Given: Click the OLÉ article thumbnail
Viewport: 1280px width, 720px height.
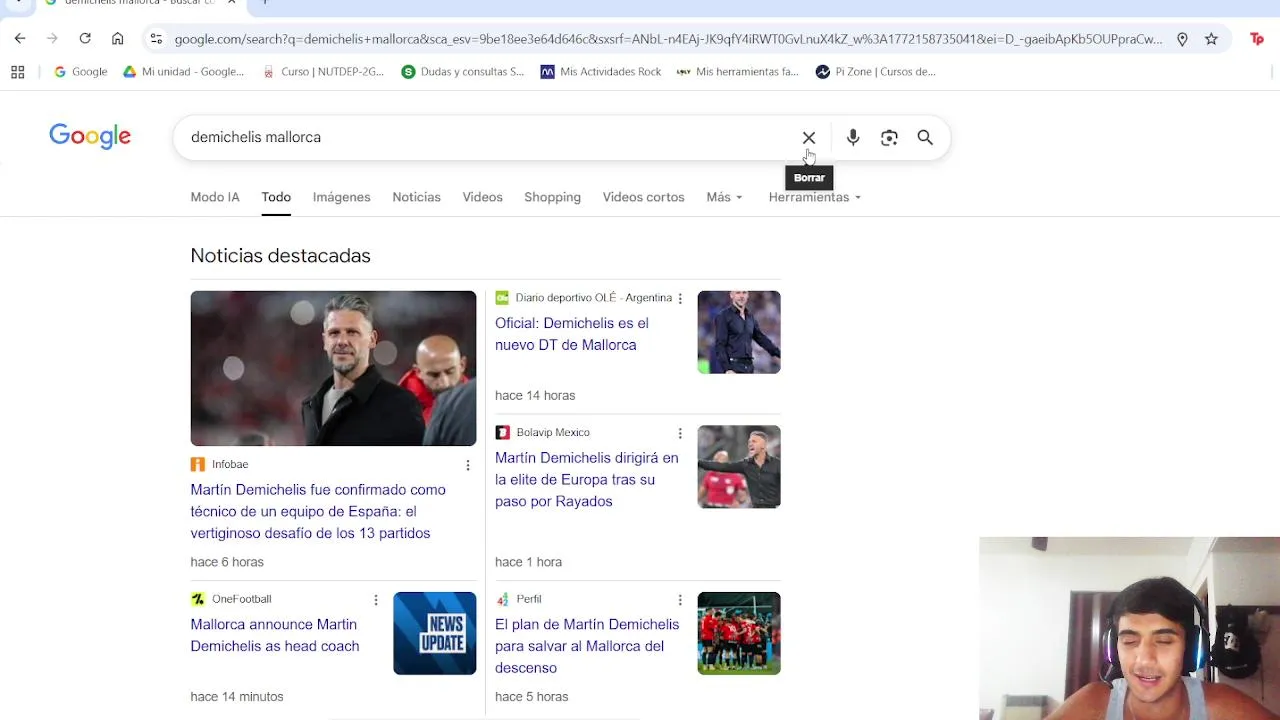Looking at the screenshot, I should [739, 332].
